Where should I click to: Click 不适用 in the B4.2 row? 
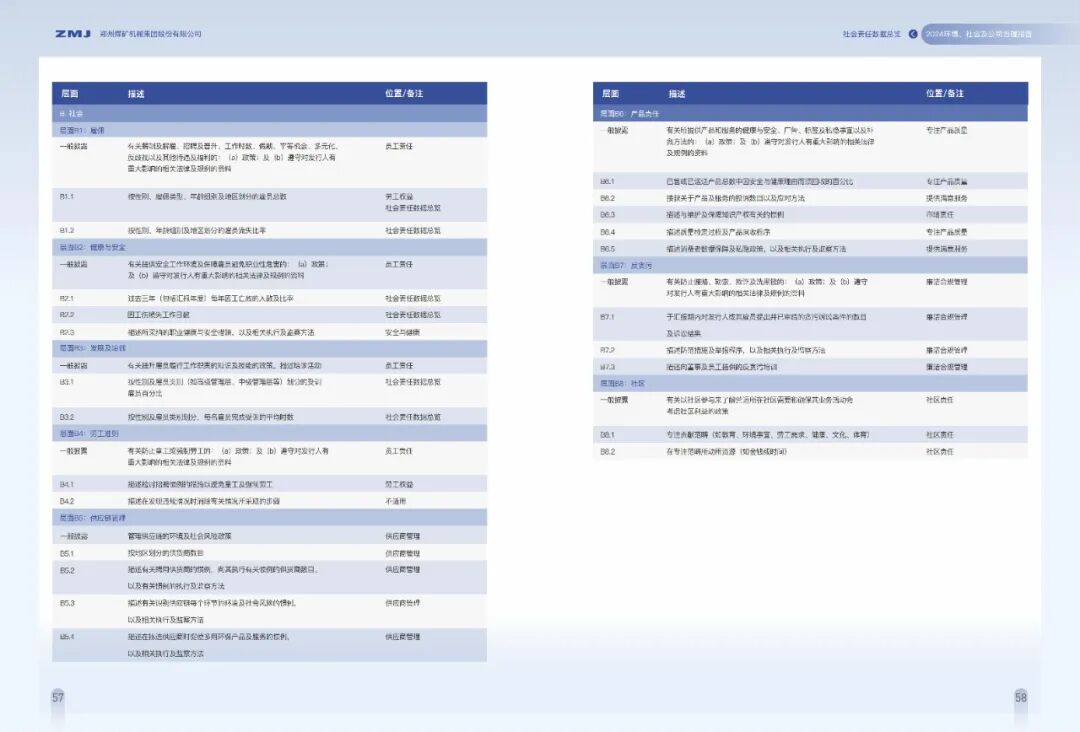tap(395, 501)
